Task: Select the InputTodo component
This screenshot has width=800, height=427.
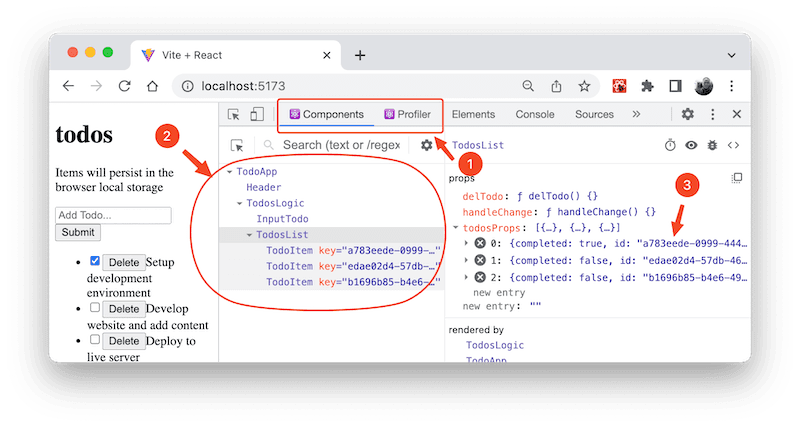Action: (282, 219)
